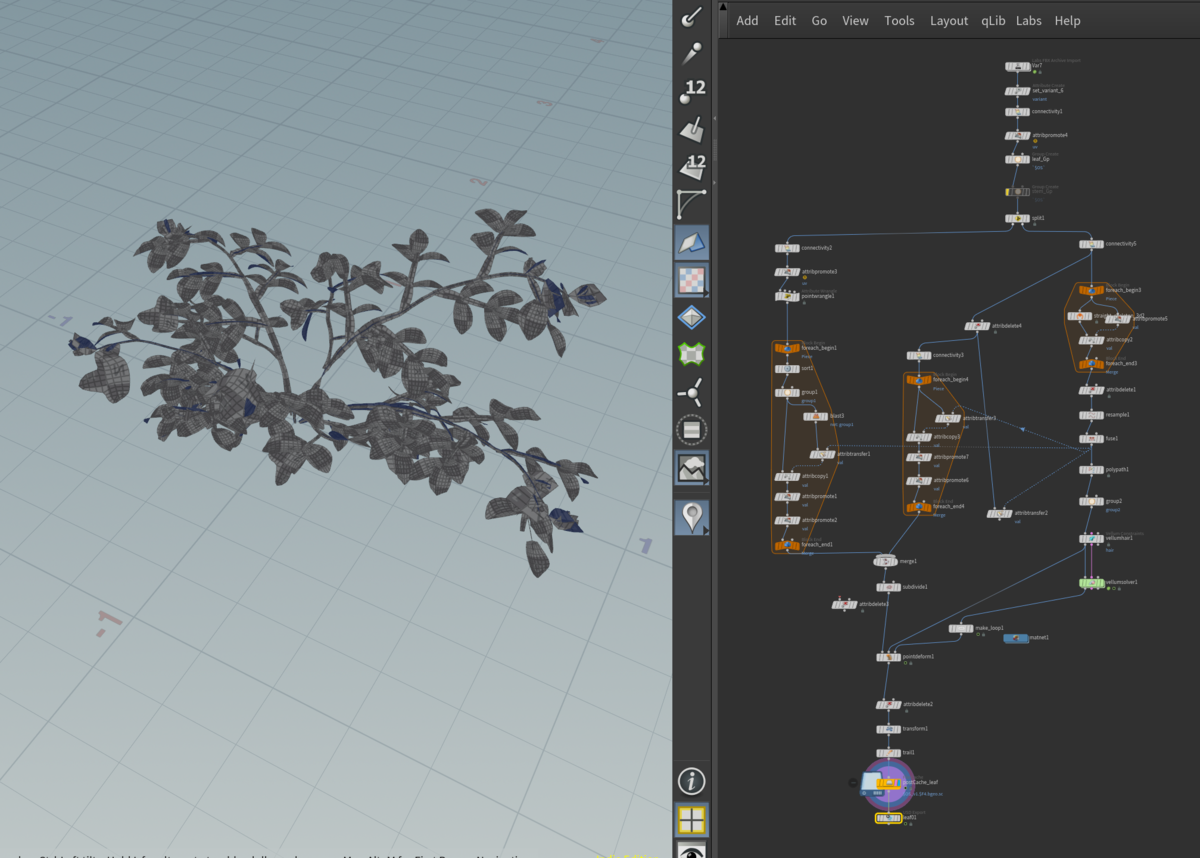Select the pointwrangle1 node
The width and height of the screenshot is (1200, 858).
787,296
